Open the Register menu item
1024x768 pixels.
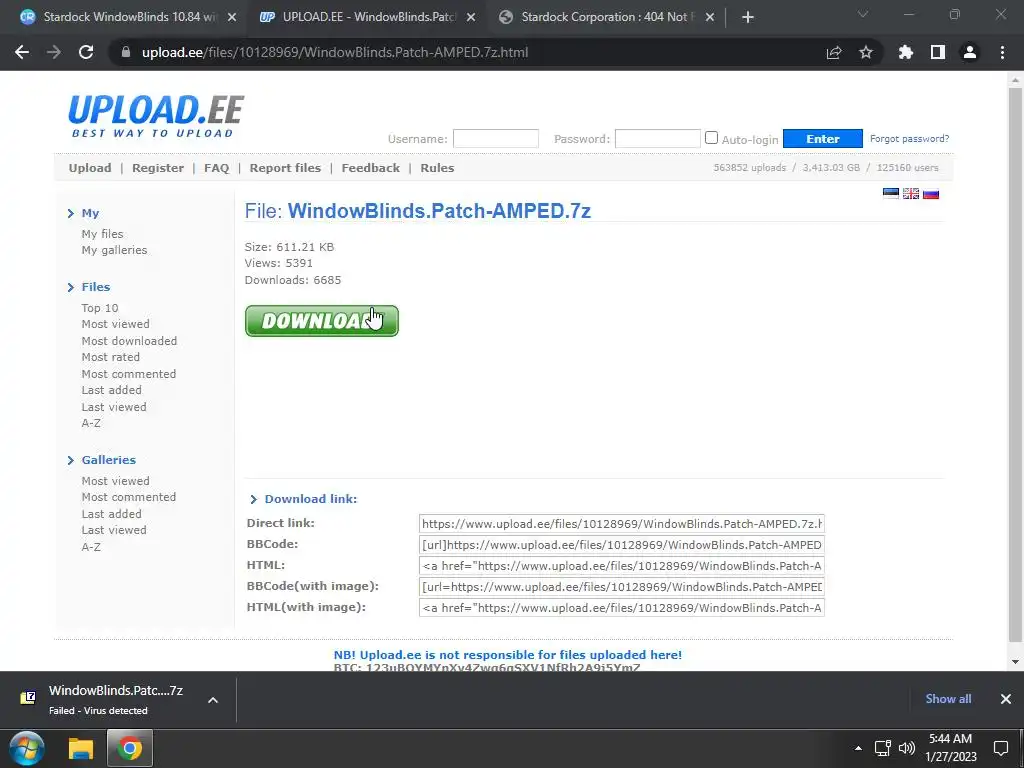158,168
